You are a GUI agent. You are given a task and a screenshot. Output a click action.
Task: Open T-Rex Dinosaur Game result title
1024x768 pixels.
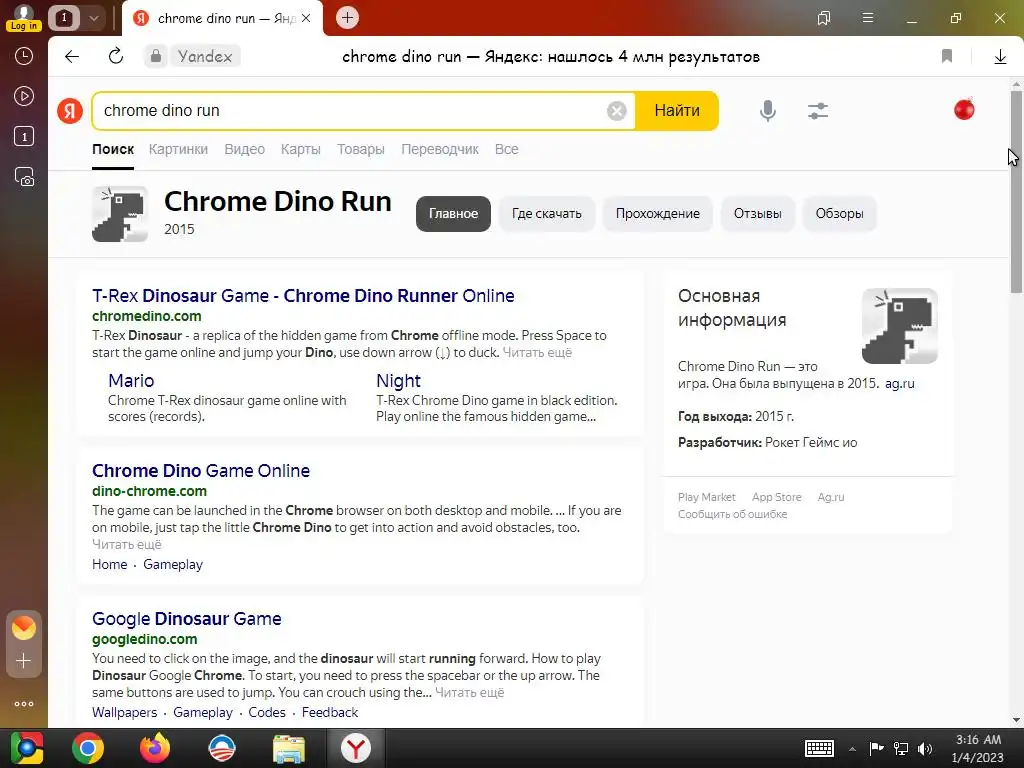pos(303,296)
